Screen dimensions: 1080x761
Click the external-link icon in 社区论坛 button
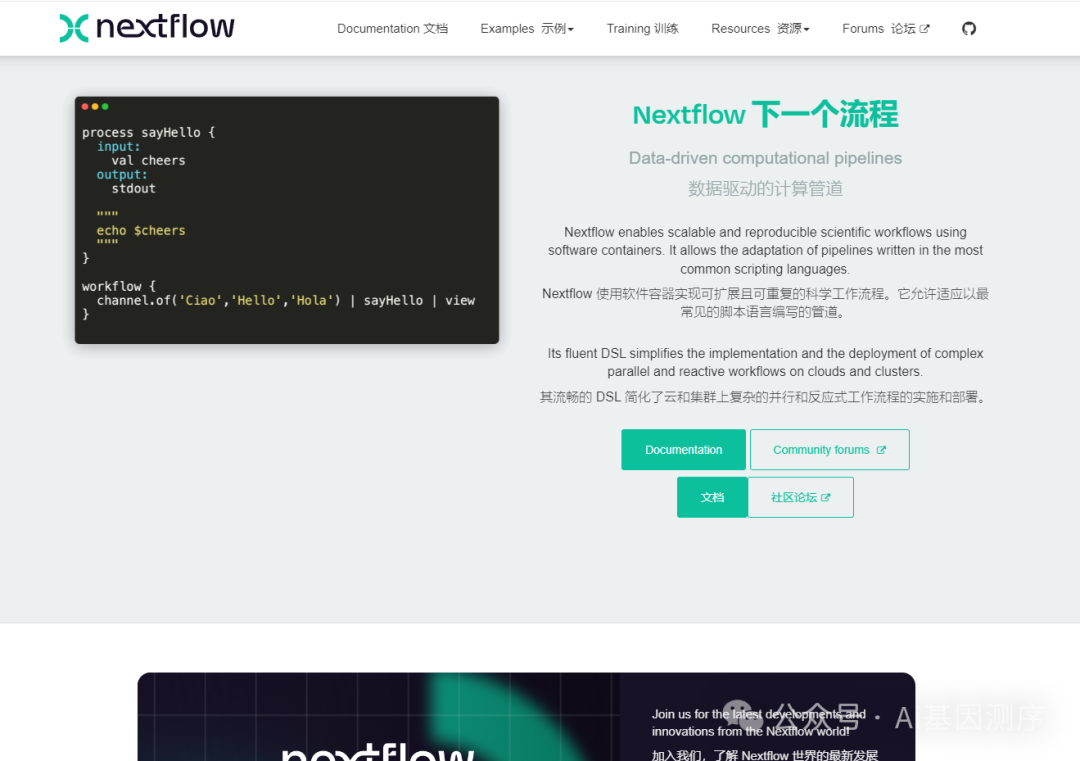point(826,497)
